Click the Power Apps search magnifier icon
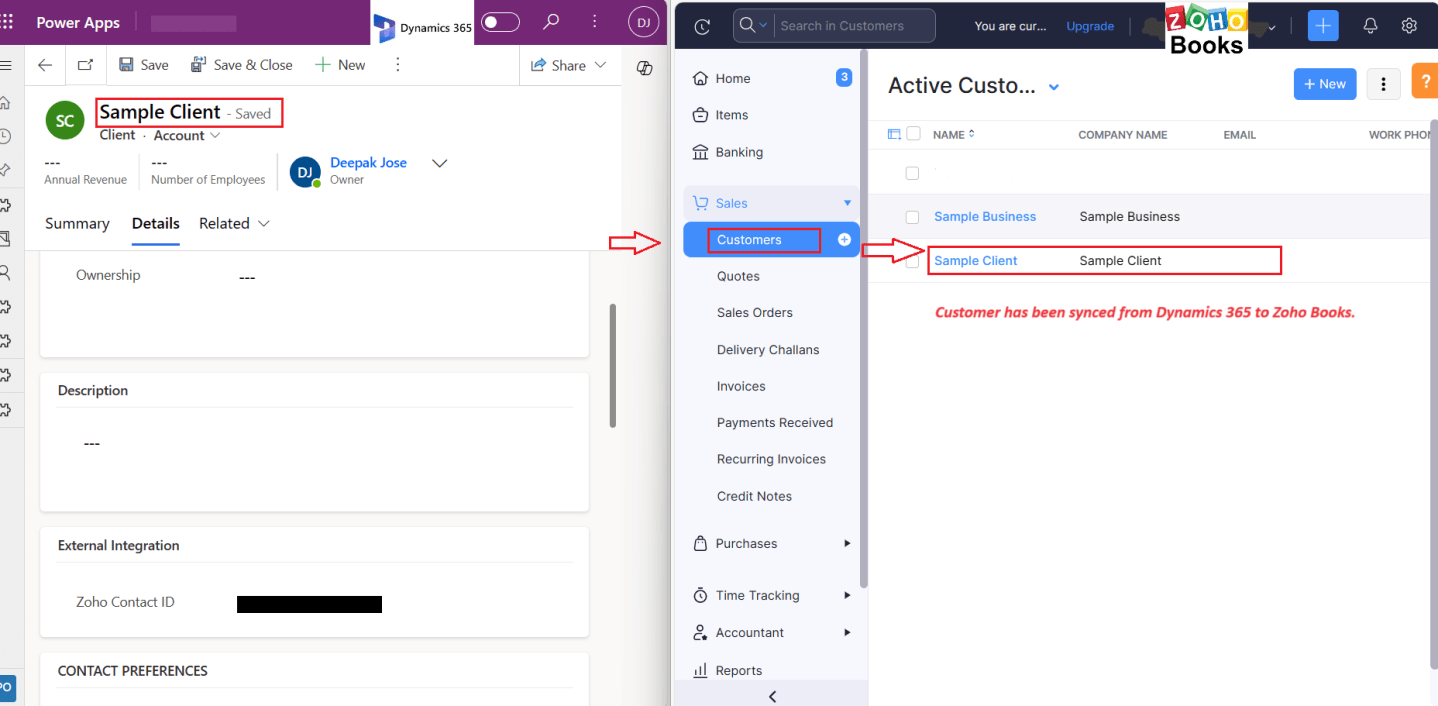The height and width of the screenshot is (706, 1438). (551, 22)
